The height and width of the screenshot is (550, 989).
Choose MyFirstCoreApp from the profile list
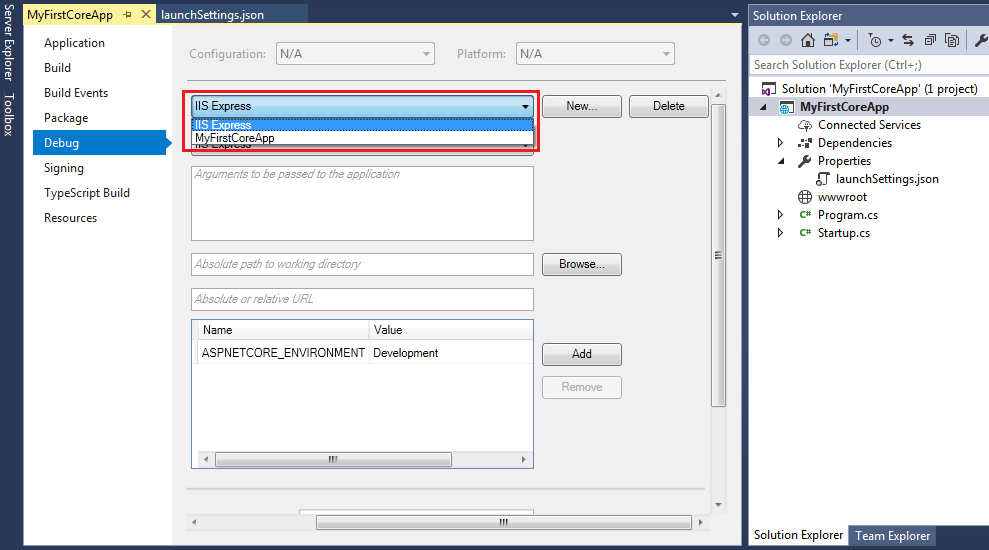[362, 138]
